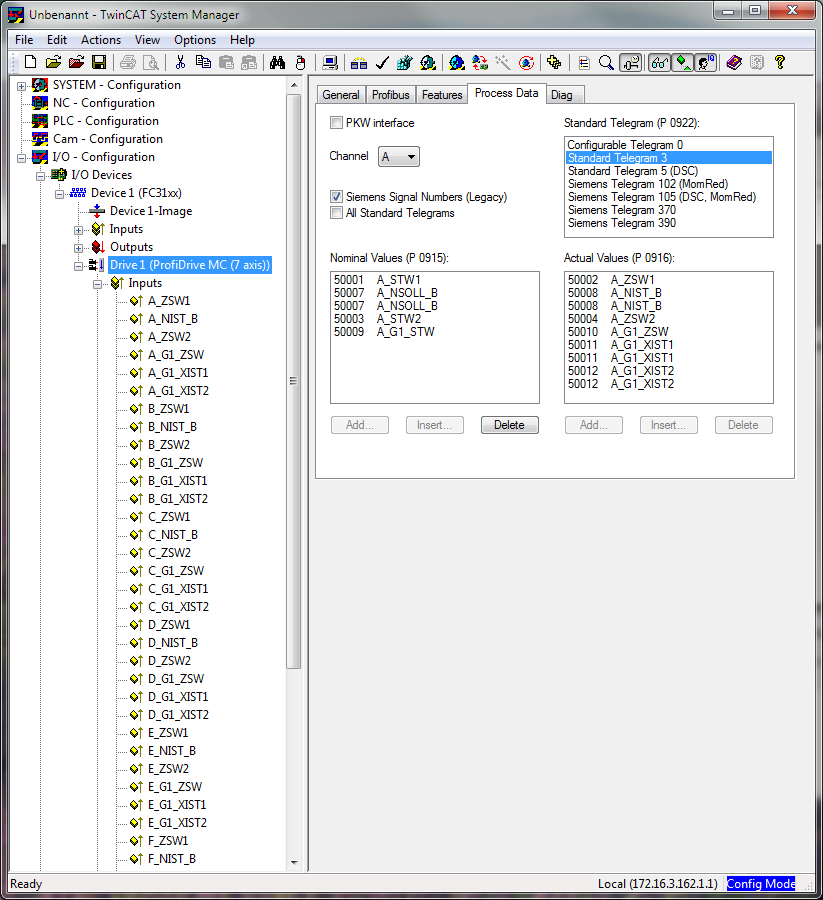Switch to the Features tab
This screenshot has width=823, height=900.
(442, 95)
